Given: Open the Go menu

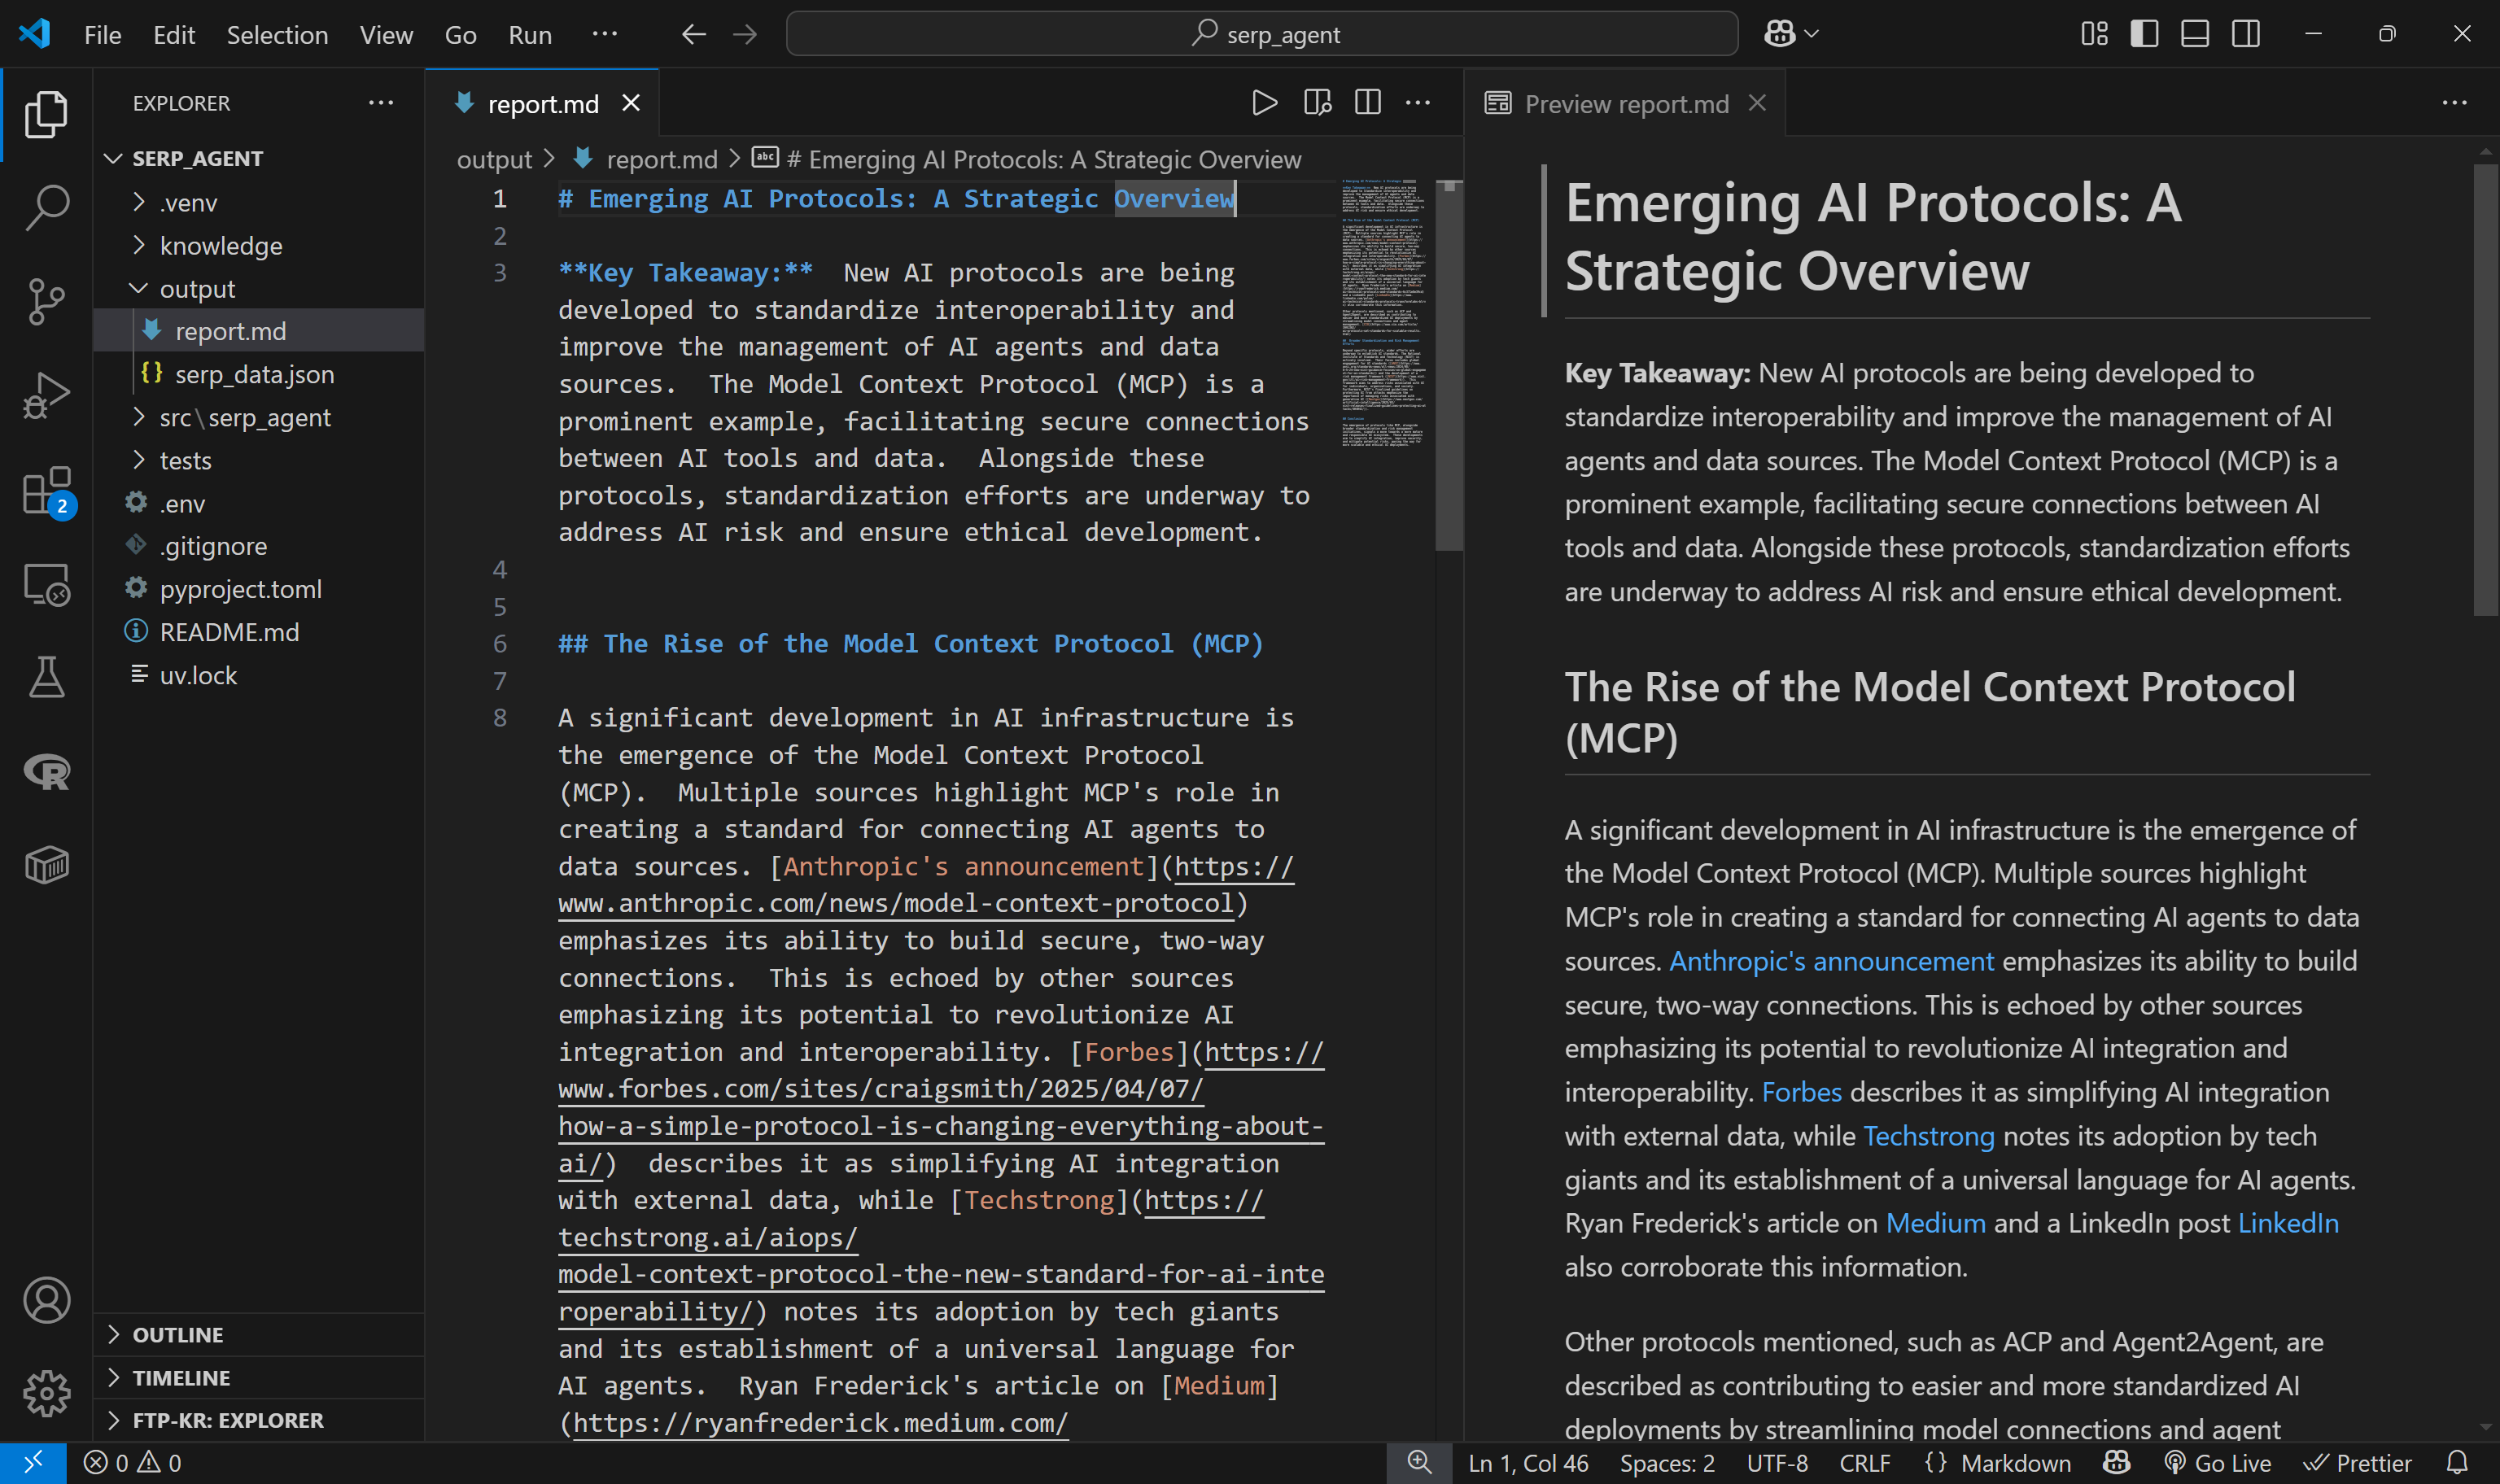Looking at the screenshot, I should point(460,35).
